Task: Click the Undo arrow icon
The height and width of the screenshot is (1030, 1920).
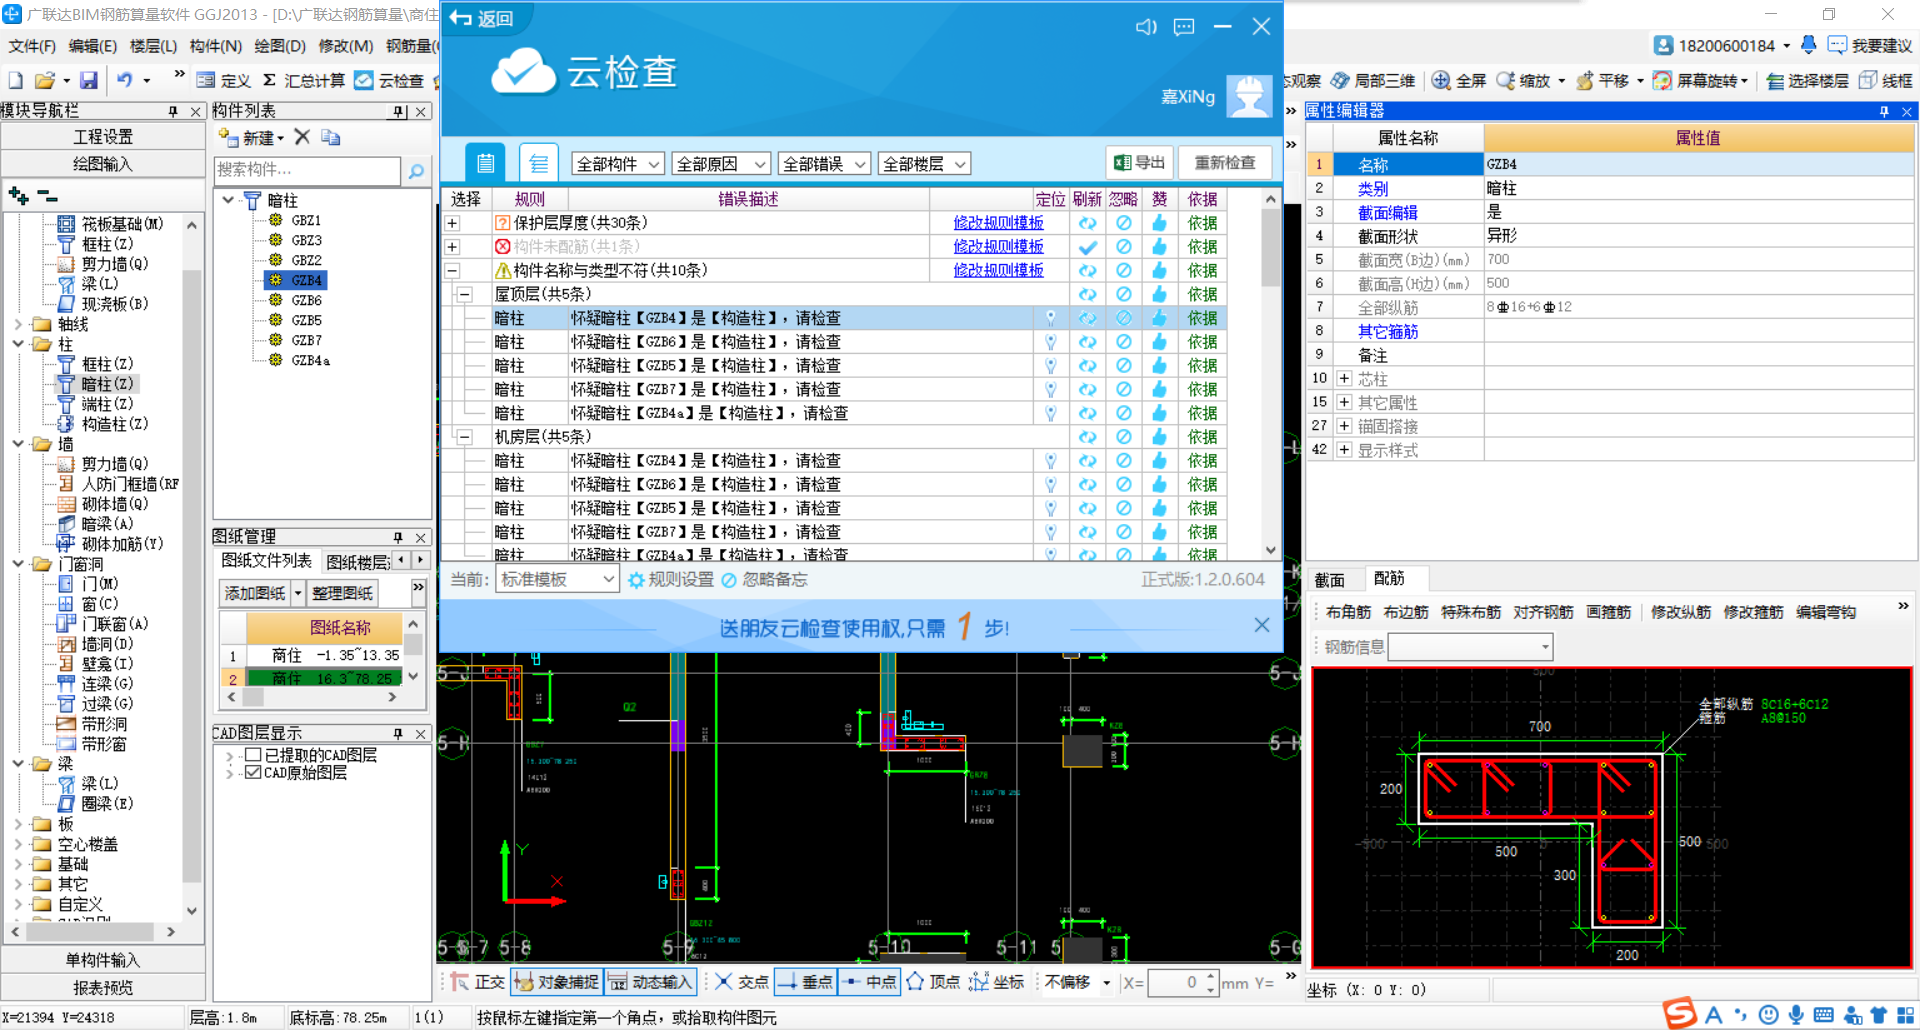Action: (124, 80)
